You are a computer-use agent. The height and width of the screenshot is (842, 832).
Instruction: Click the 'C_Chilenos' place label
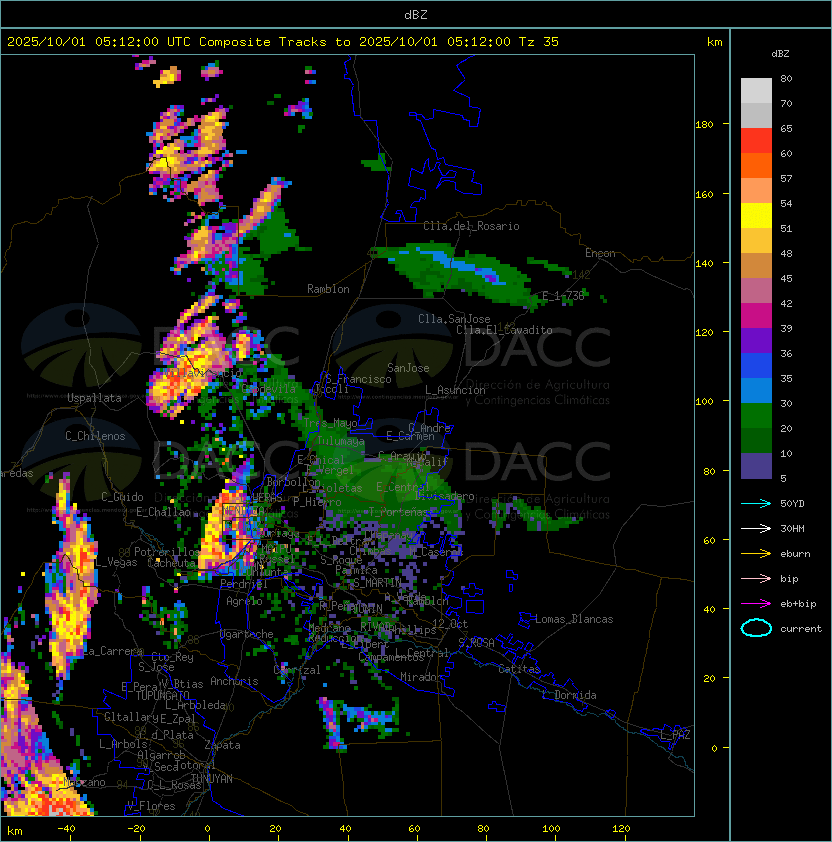coord(95,436)
